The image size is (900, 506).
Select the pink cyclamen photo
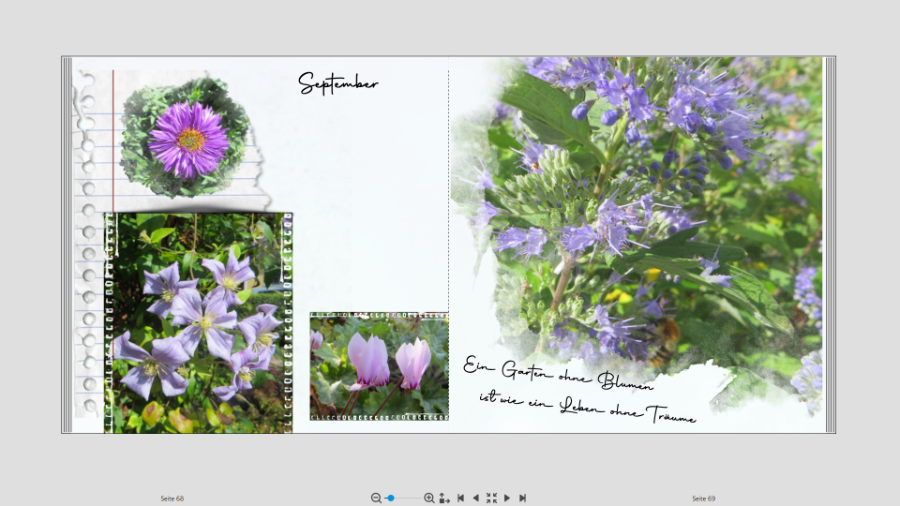[x=379, y=367]
